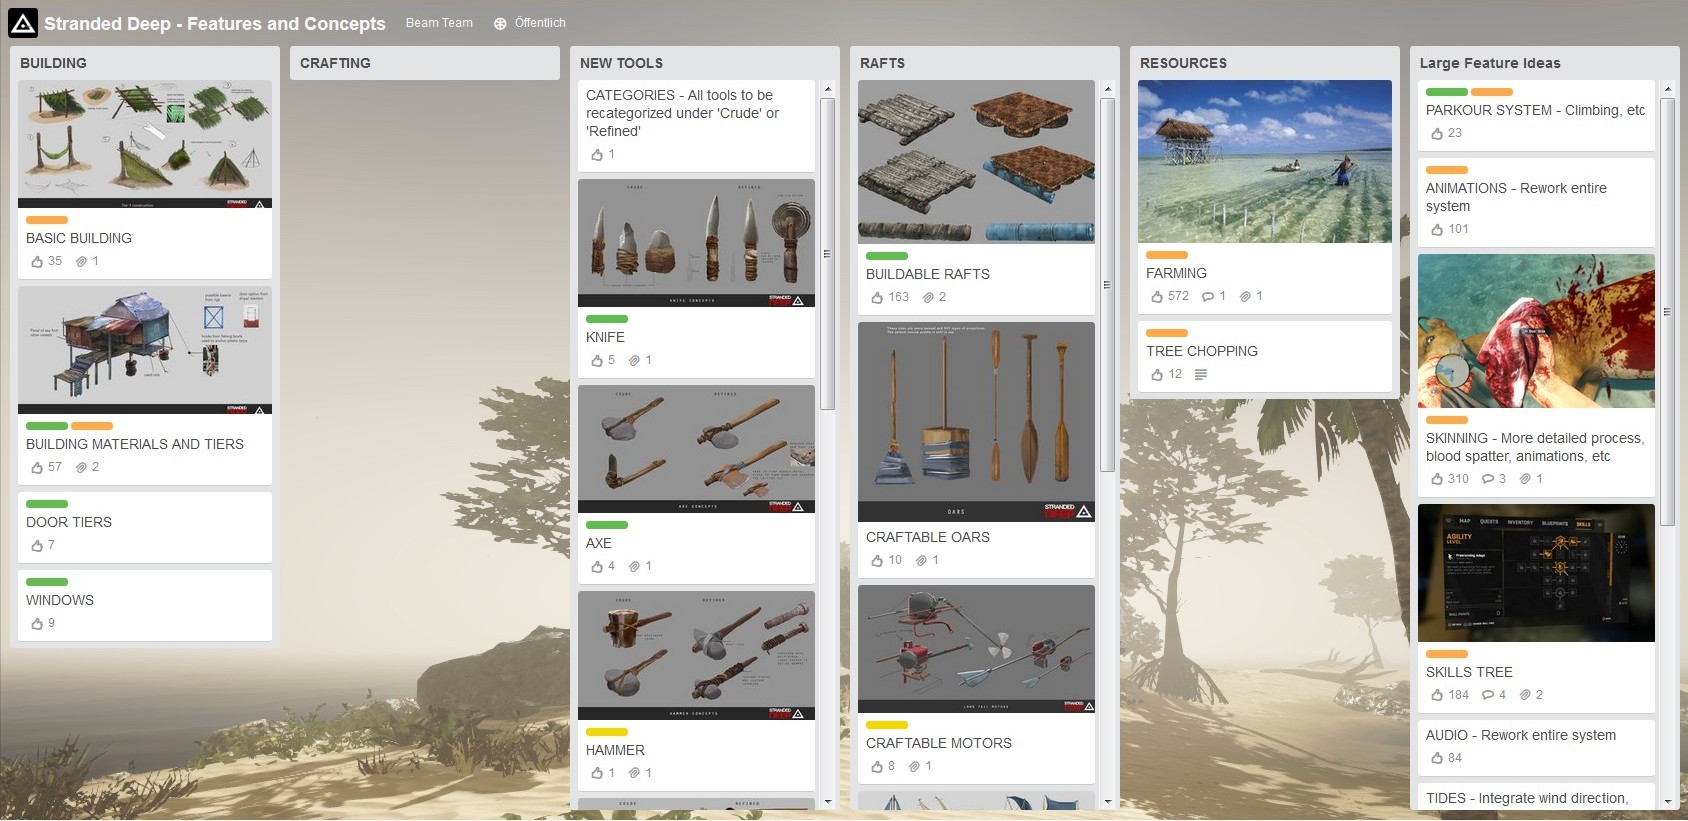
Task: Click thumbs-up icon on KNIFE card
Action: coord(597,360)
